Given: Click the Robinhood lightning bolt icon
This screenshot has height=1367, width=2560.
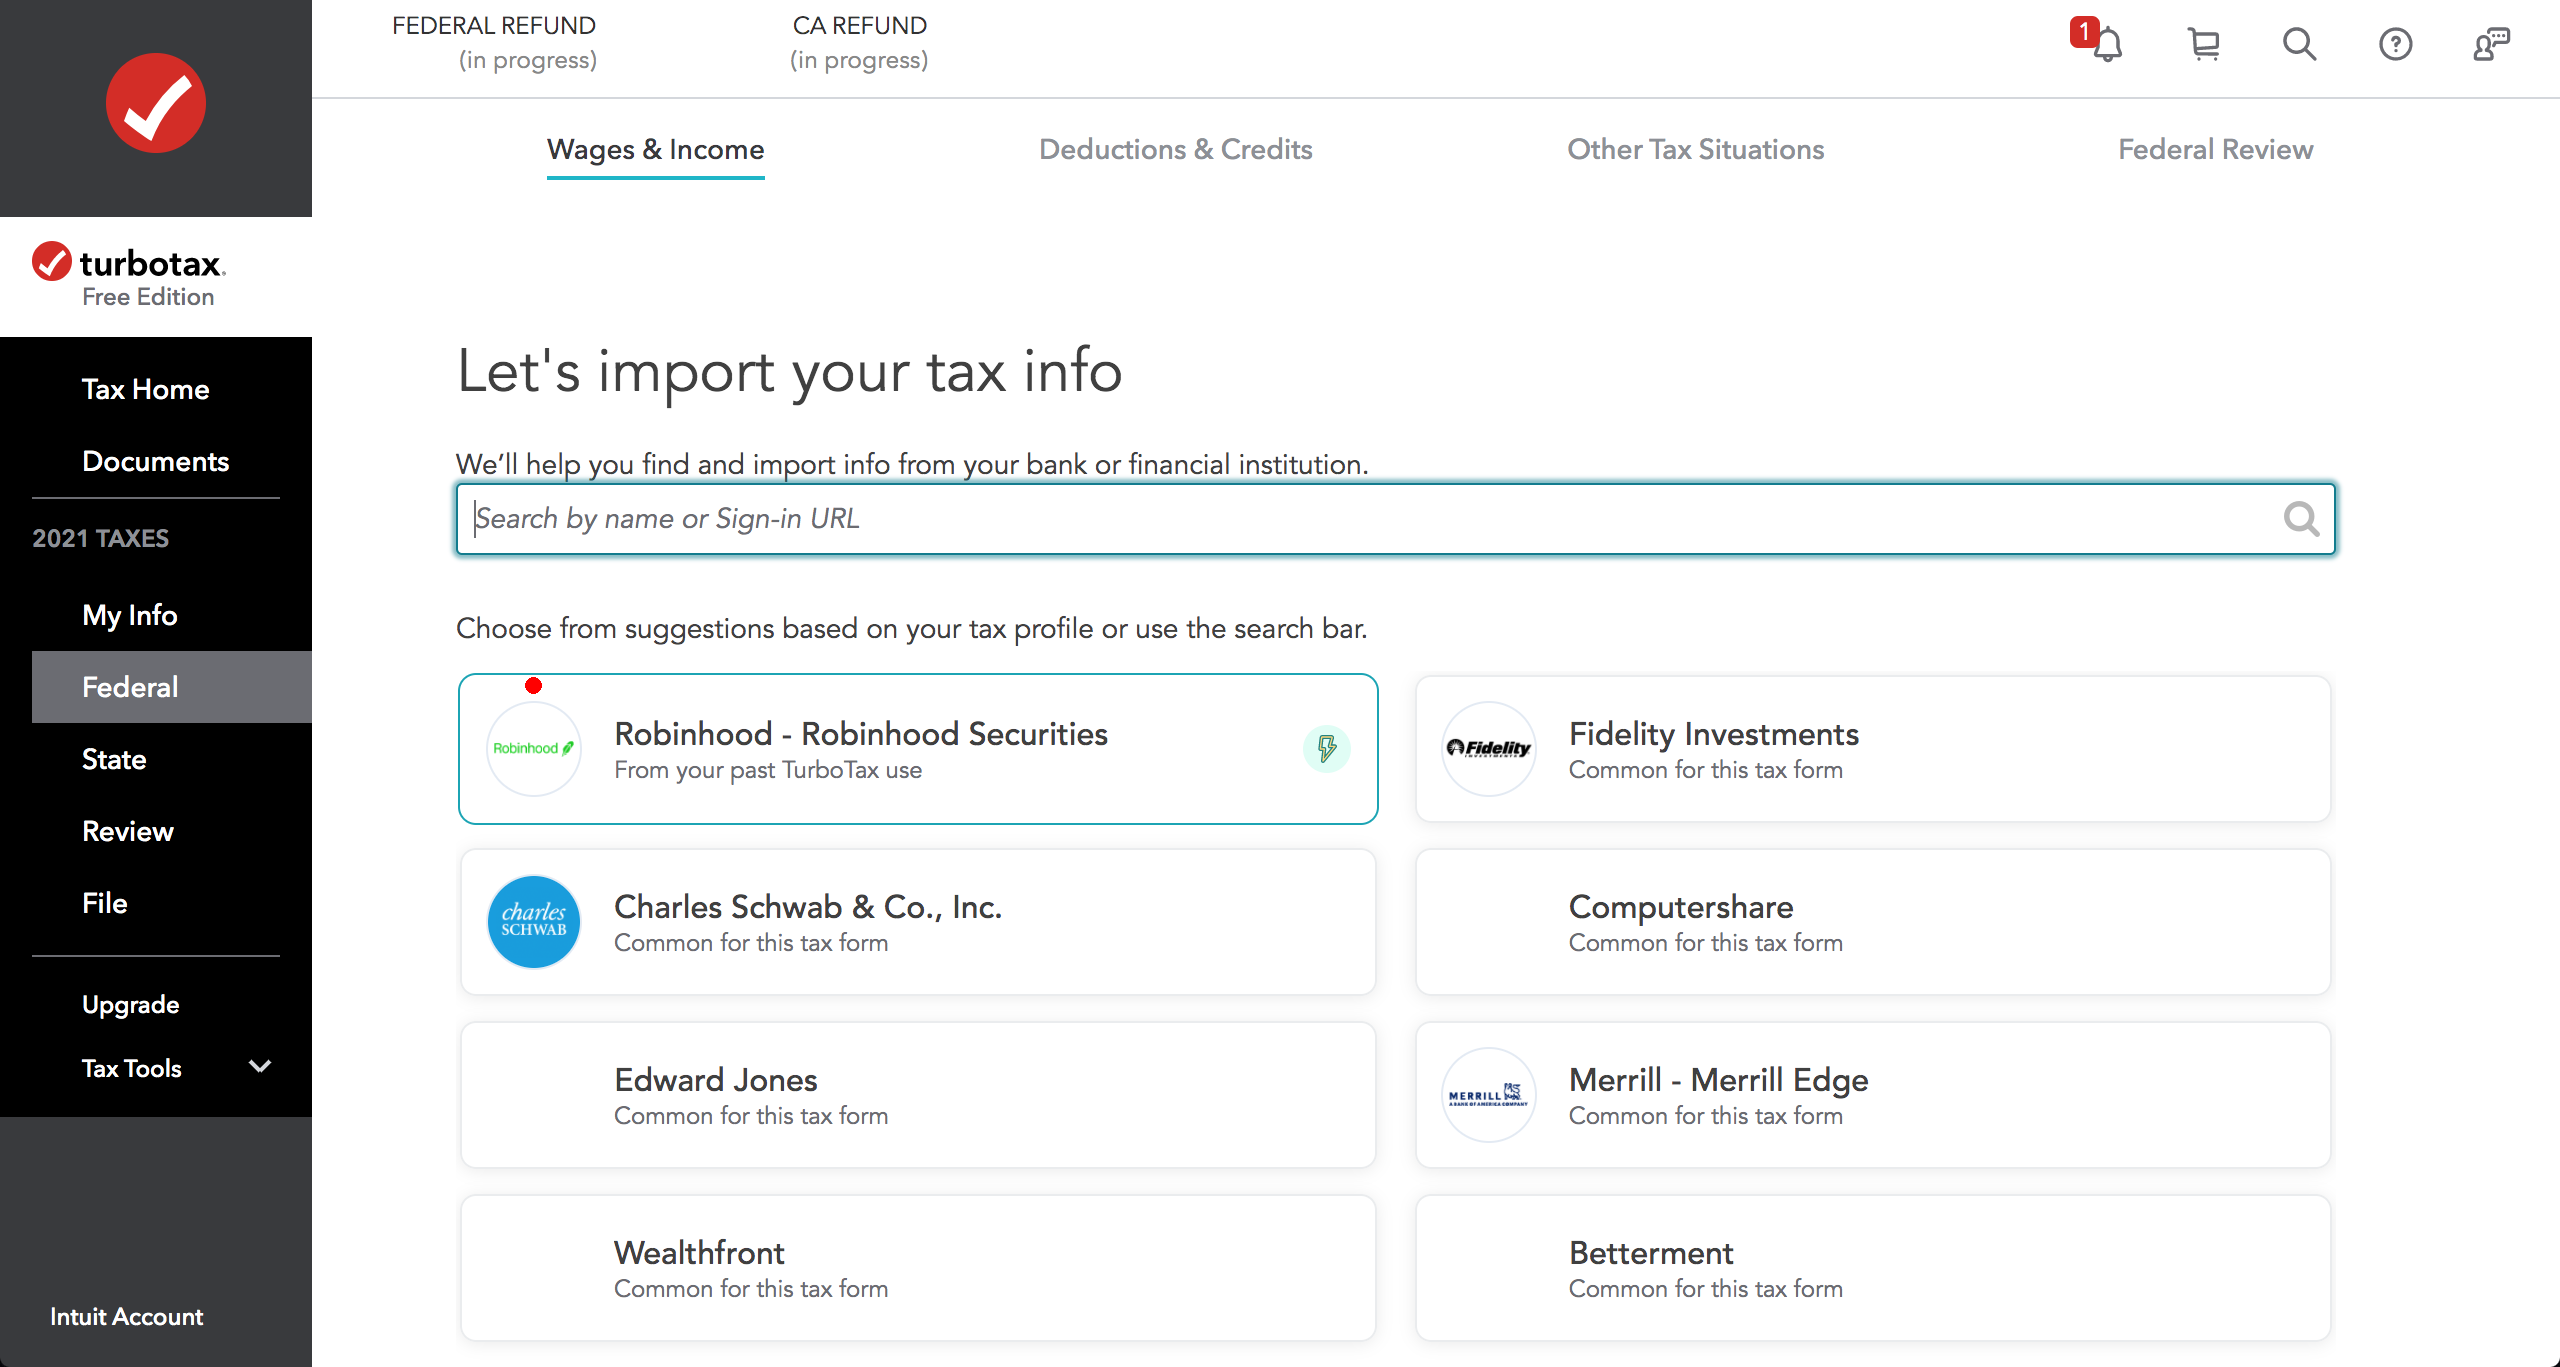Looking at the screenshot, I should click(x=1326, y=748).
